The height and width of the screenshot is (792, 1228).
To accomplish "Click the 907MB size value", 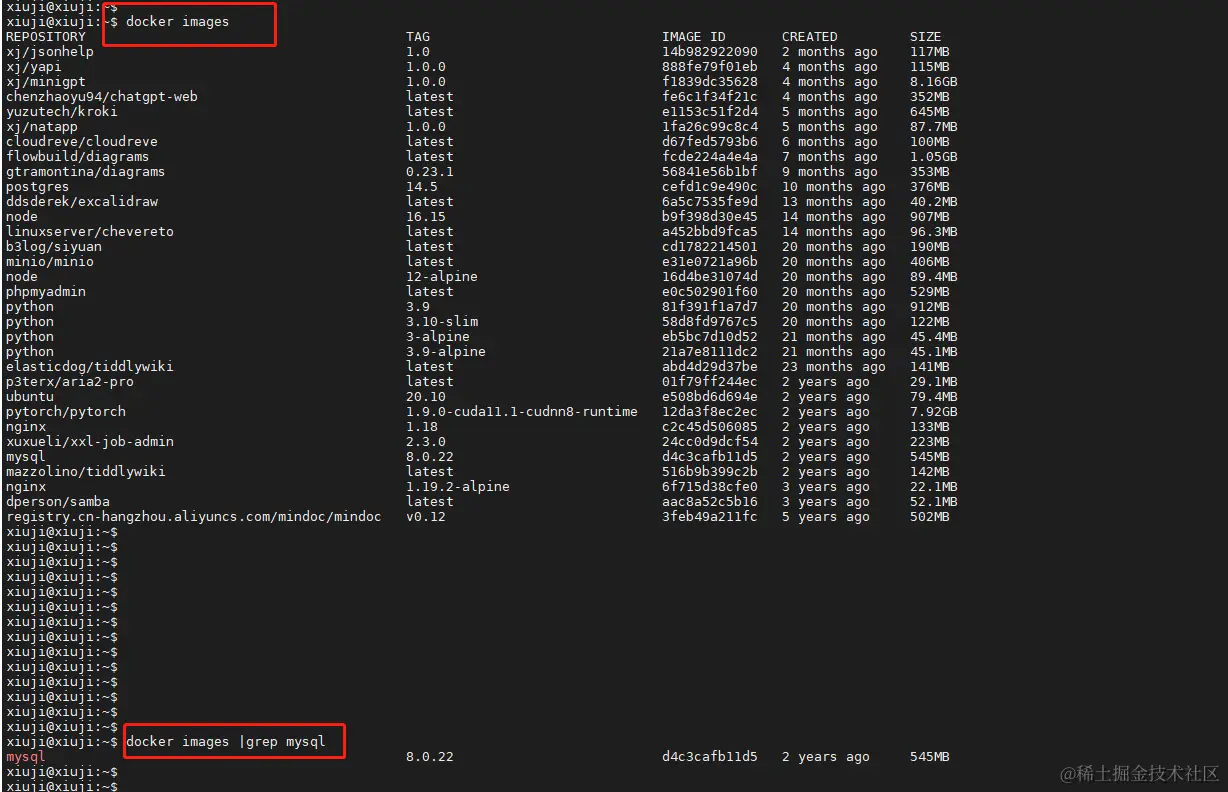I will [930, 216].
